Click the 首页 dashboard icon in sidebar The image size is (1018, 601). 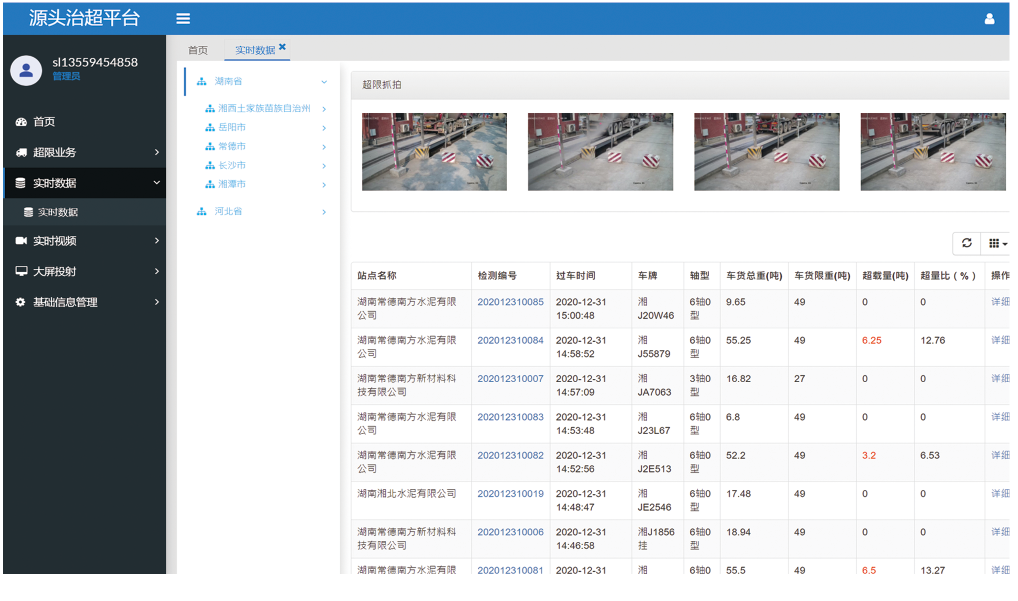point(21,121)
